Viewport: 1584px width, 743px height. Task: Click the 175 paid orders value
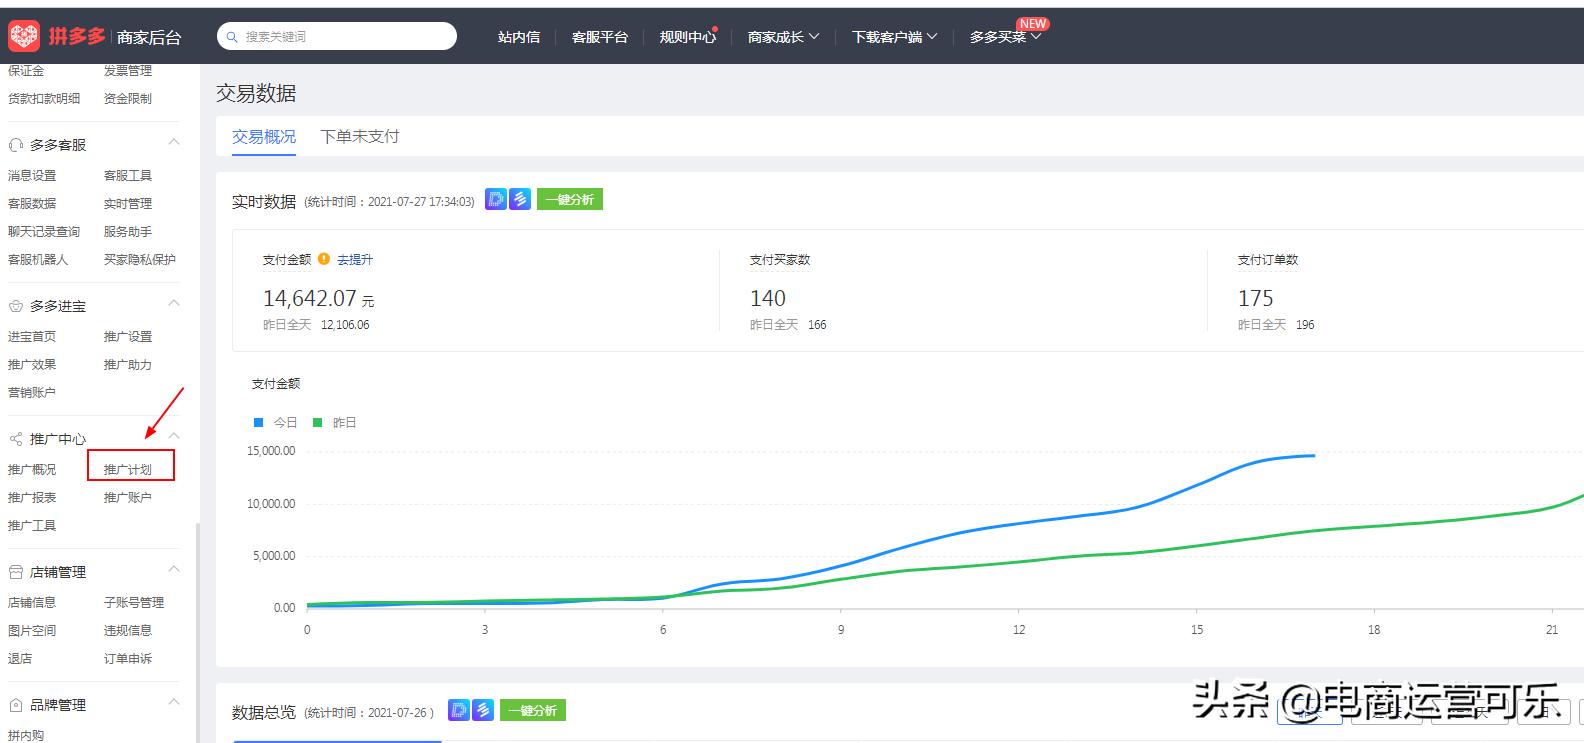coord(1256,298)
